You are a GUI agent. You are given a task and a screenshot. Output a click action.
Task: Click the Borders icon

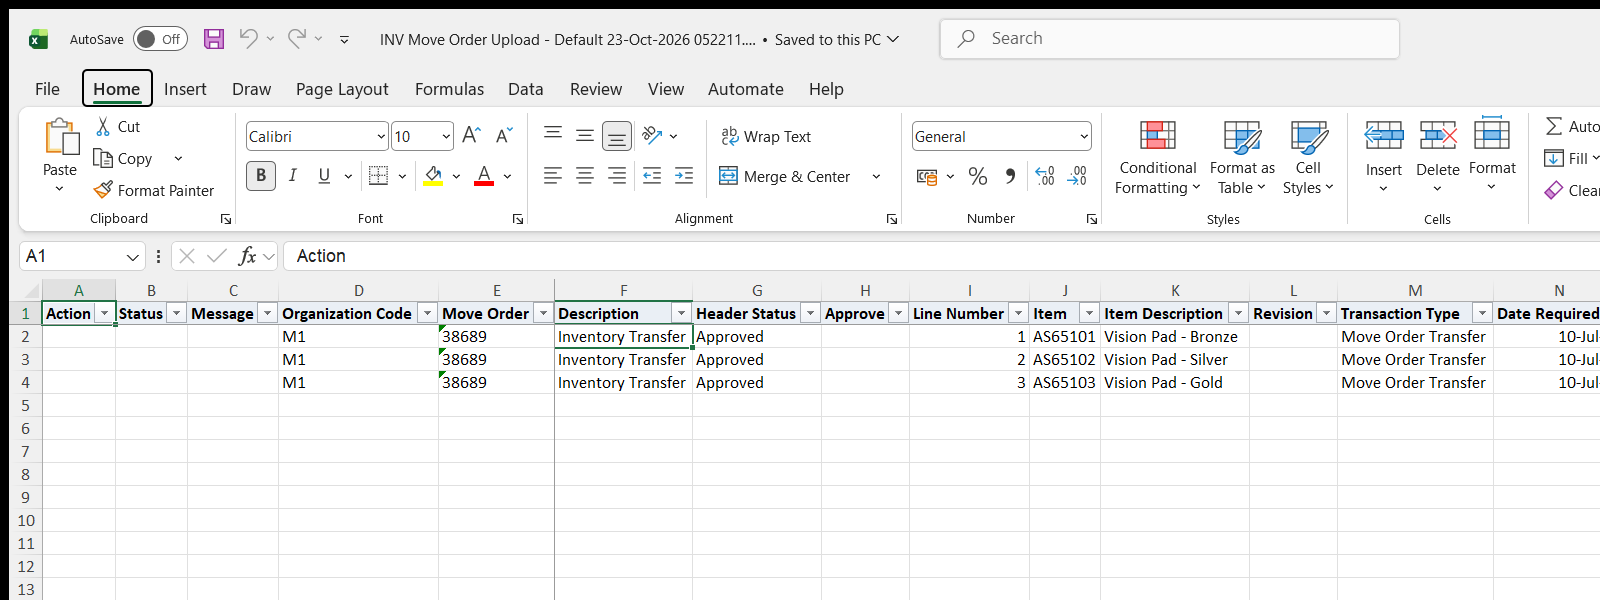(379, 176)
